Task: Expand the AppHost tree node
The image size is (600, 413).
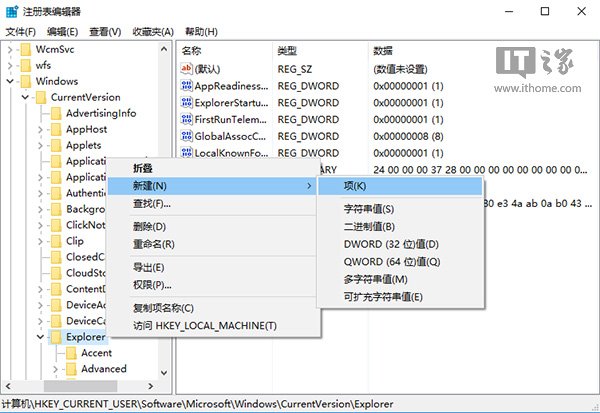Action: 41,130
